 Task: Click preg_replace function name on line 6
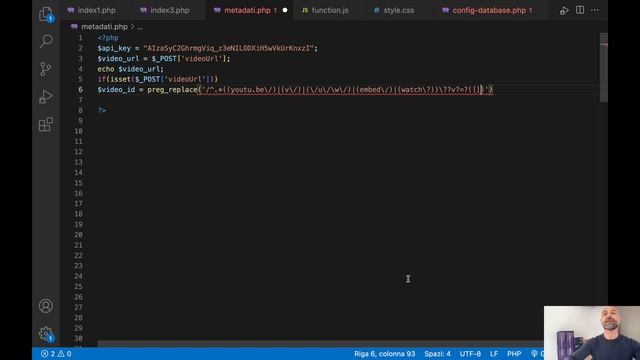(172, 90)
